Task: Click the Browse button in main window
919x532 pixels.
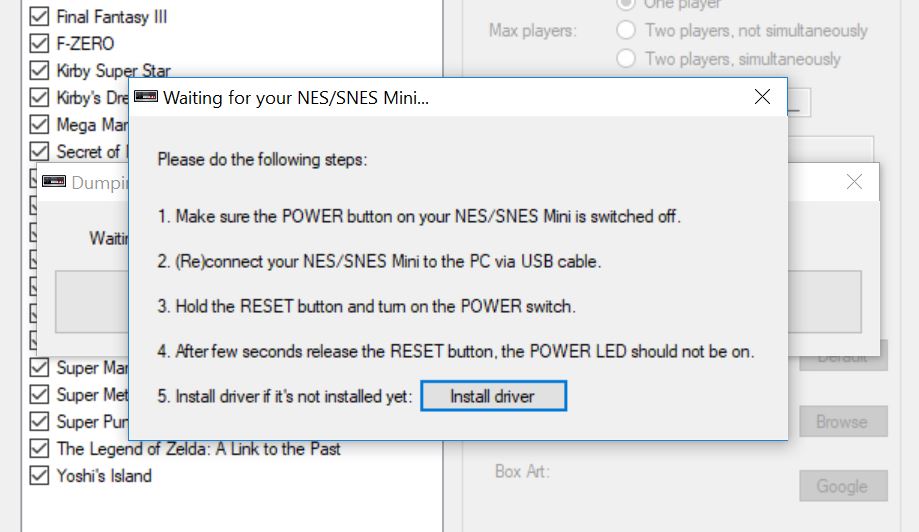Action: click(843, 421)
